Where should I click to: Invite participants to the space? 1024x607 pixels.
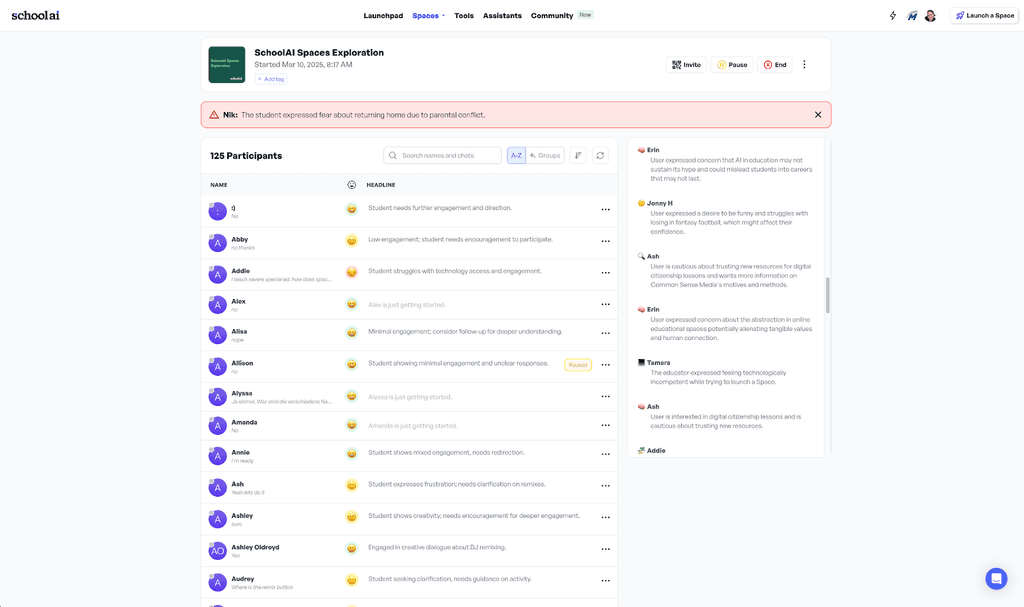686,64
